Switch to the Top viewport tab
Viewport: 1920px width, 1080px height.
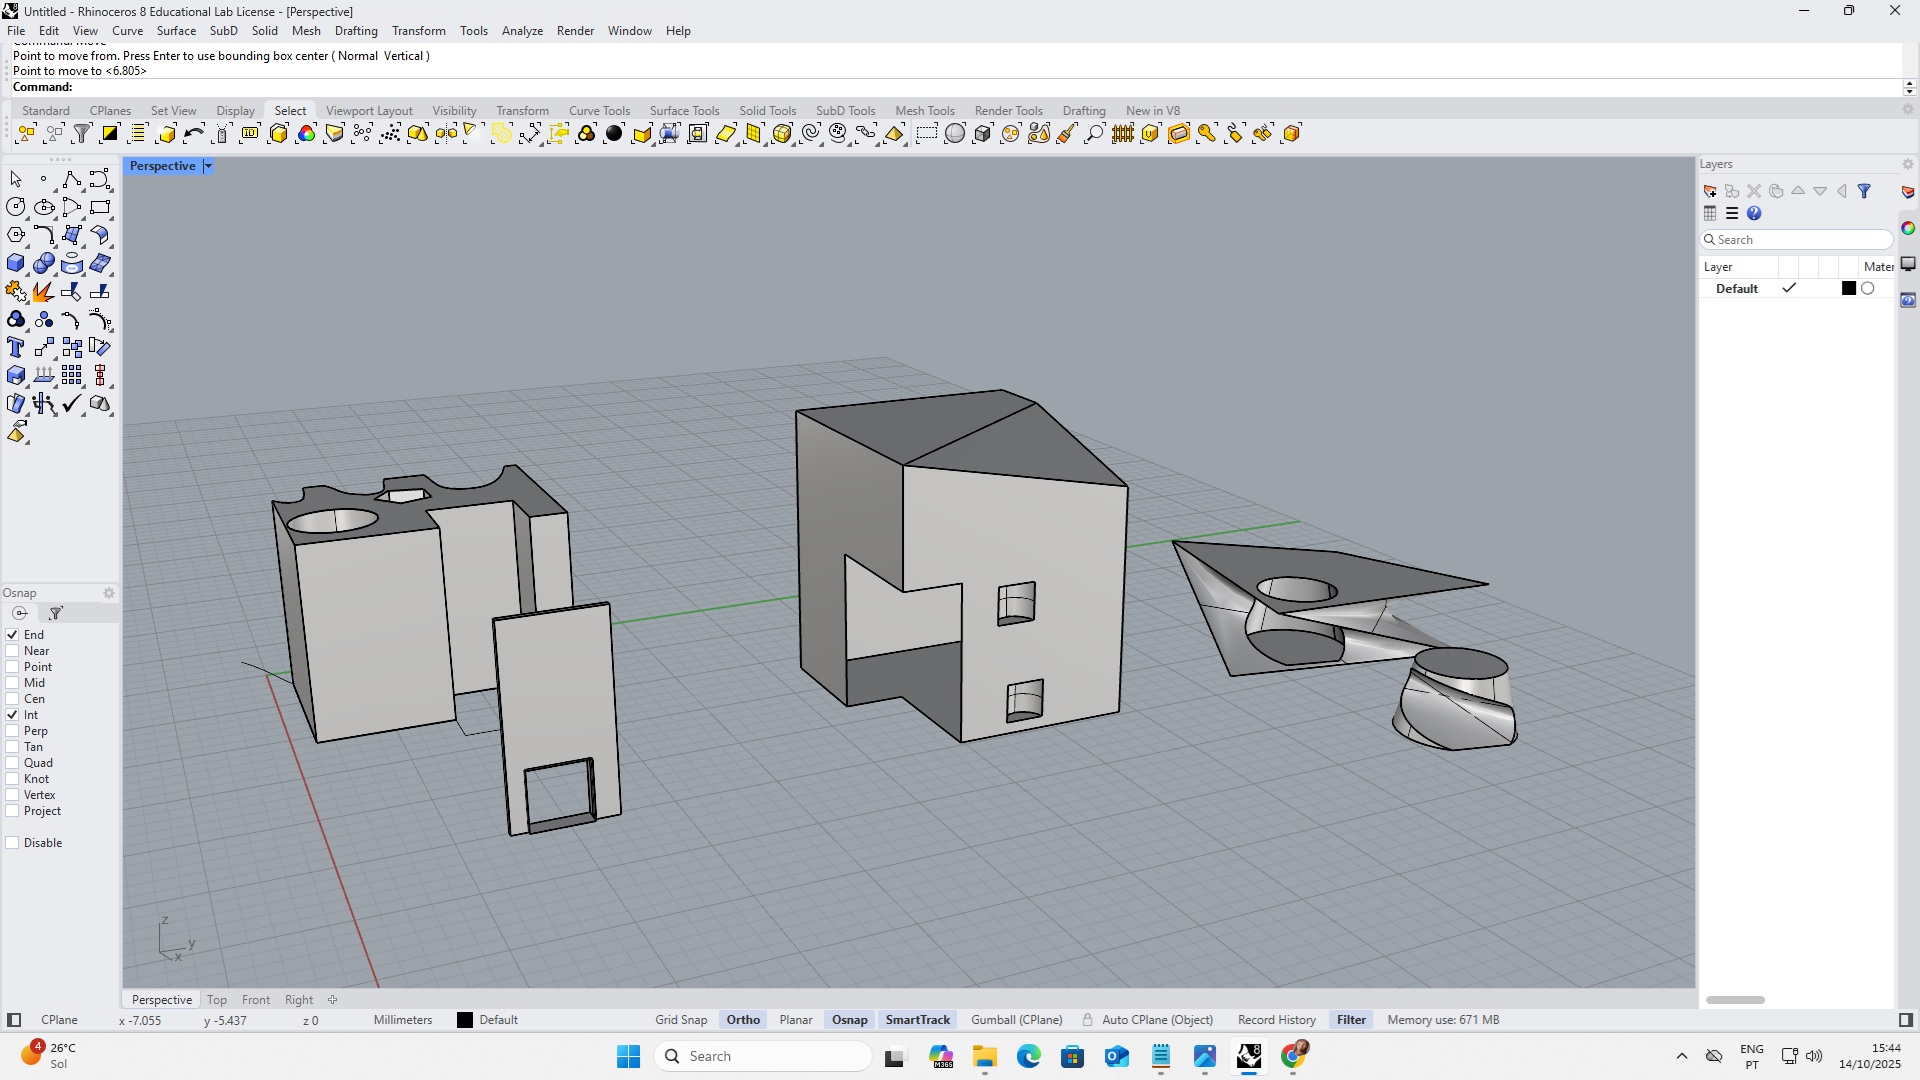click(x=217, y=1000)
